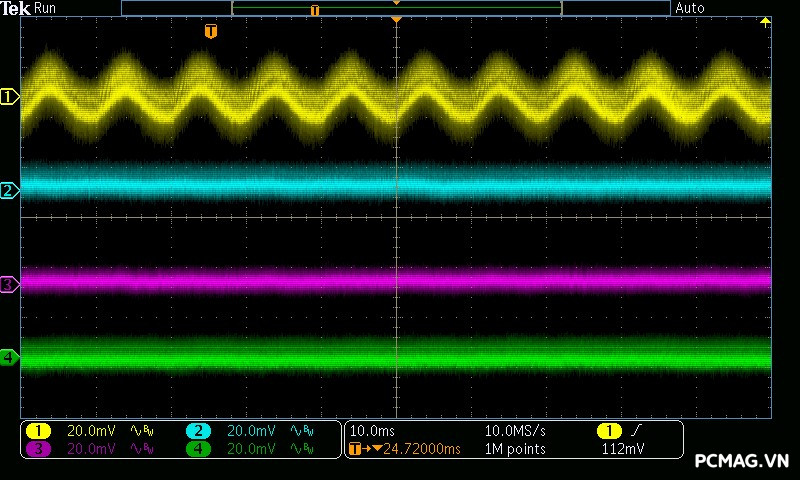Select the 10.0ms timebase readout
800x480 pixels.
[374, 431]
